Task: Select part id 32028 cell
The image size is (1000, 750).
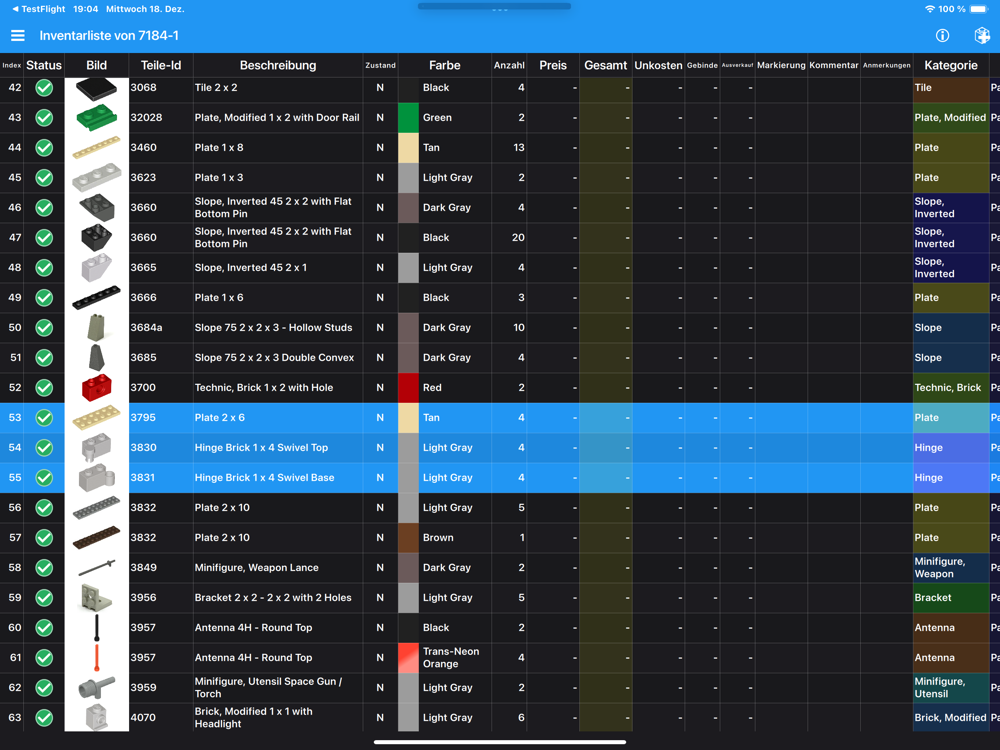Action: (161, 118)
